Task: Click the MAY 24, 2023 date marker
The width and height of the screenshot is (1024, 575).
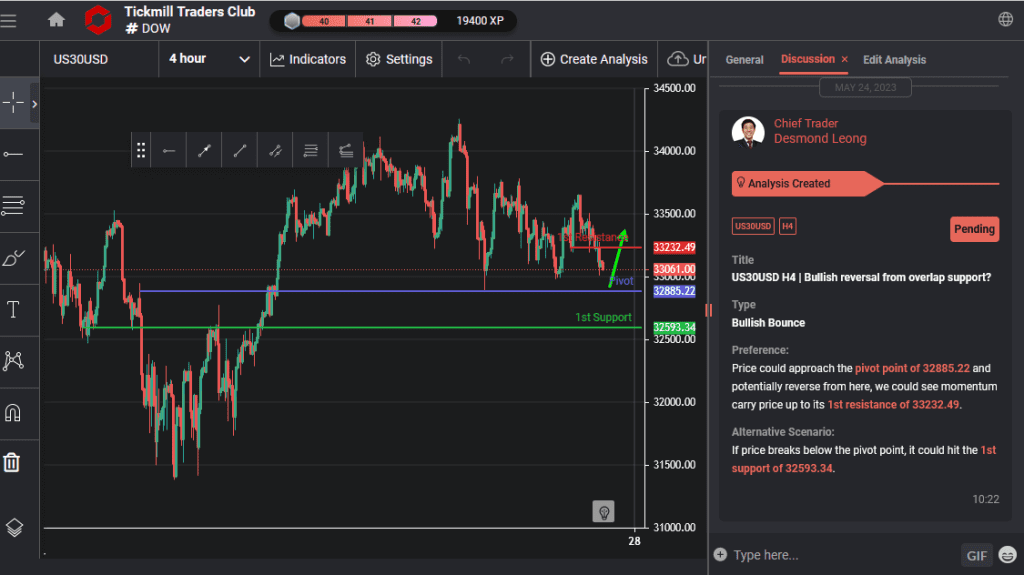Action: coord(865,87)
